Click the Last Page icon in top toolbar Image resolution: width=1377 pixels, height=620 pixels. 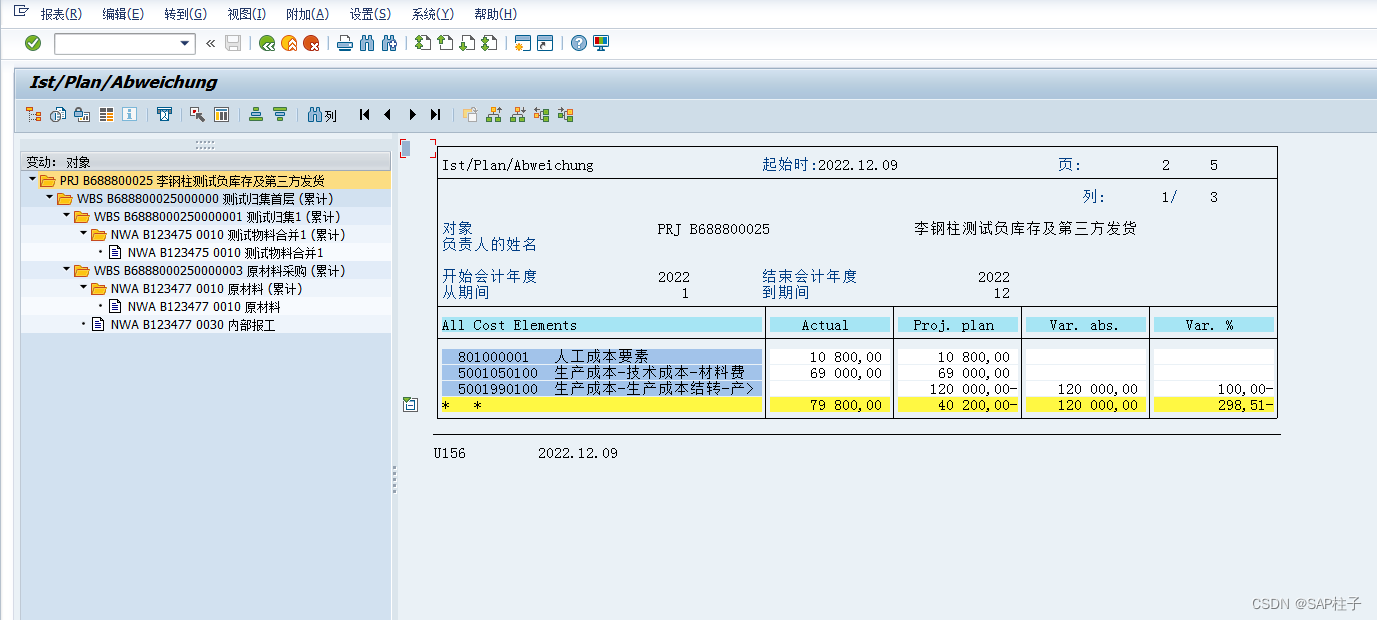click(489, 43)
